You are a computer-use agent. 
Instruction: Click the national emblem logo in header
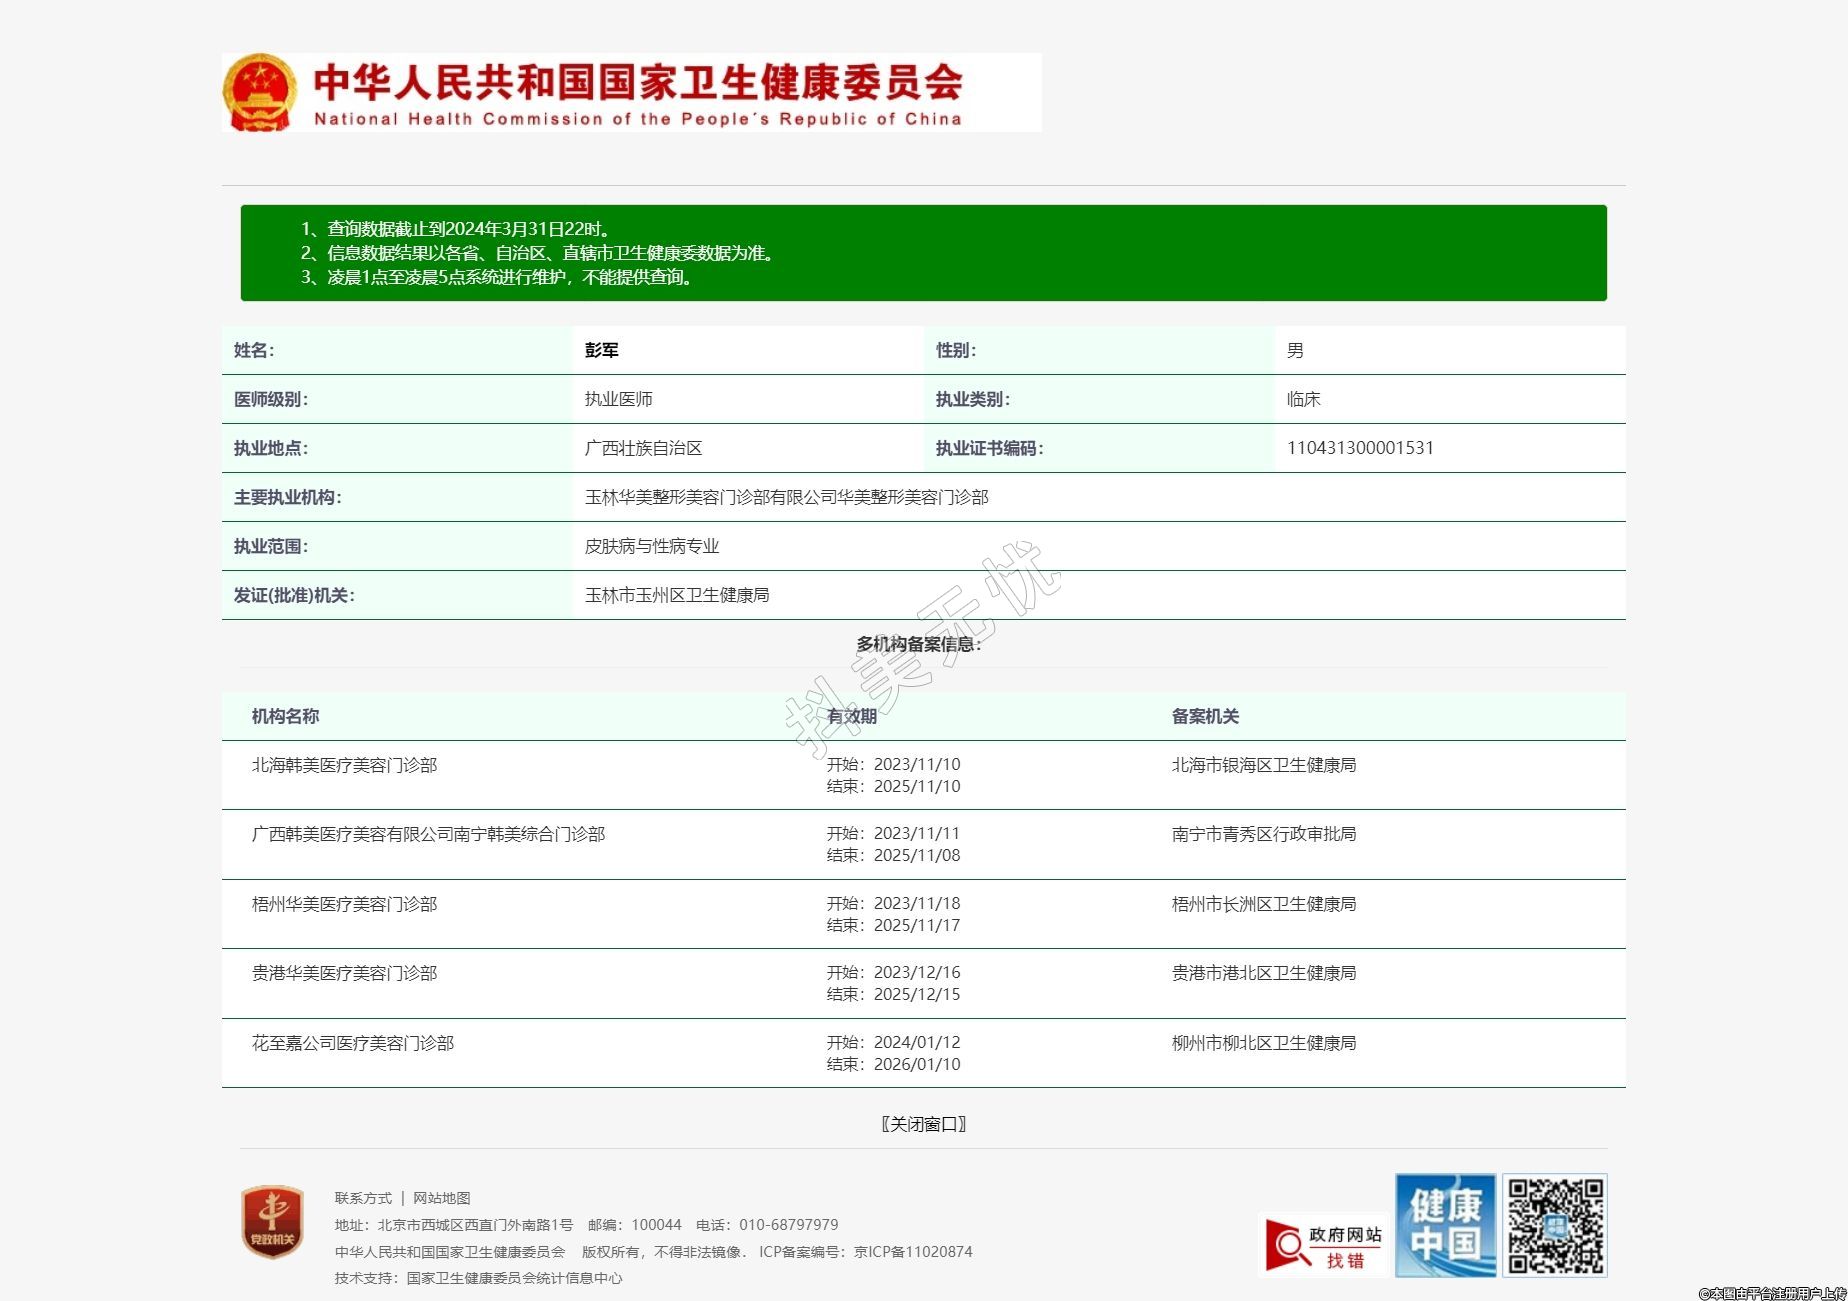[259, 92]
